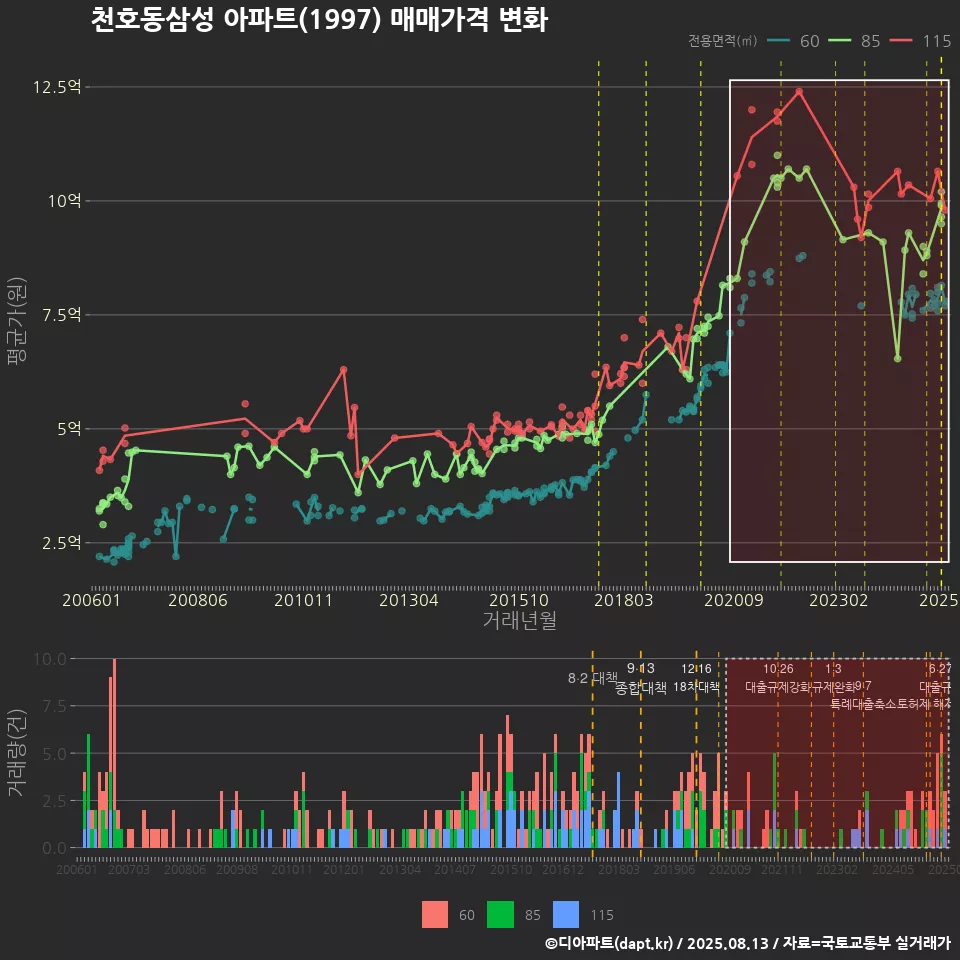Select the chart title 천호동삼성 아파트(1997) 매매가격 변화
The height and width of the screenshot is (960, 960).
tap(320, 20)
